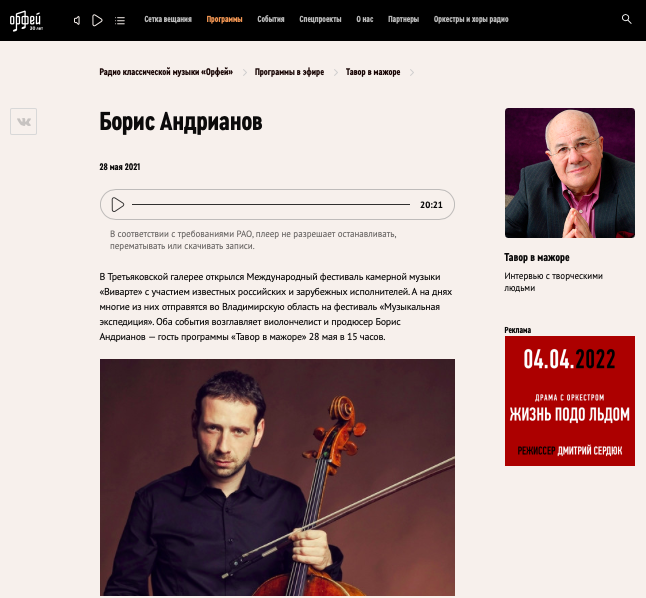
Task: Open Оркестры и хоры радио
Action: click(x=471, y=19)
